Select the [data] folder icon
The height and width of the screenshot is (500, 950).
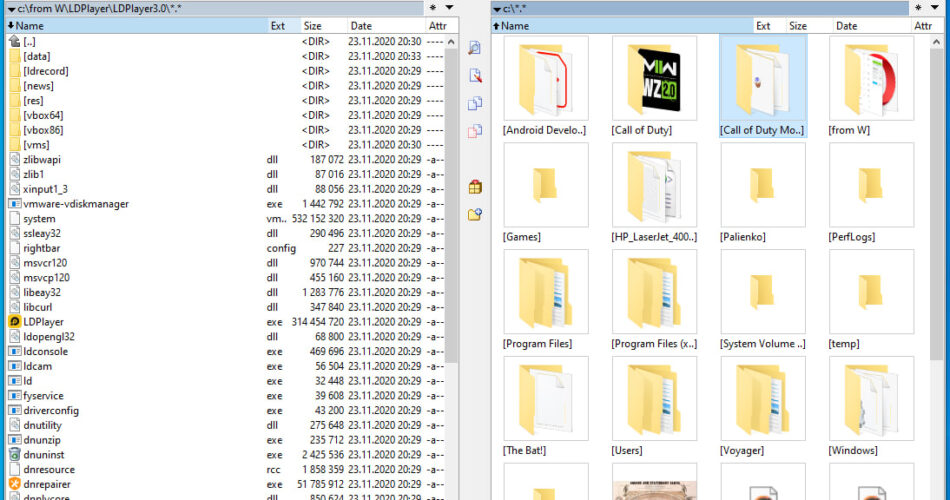coord(15,56)
